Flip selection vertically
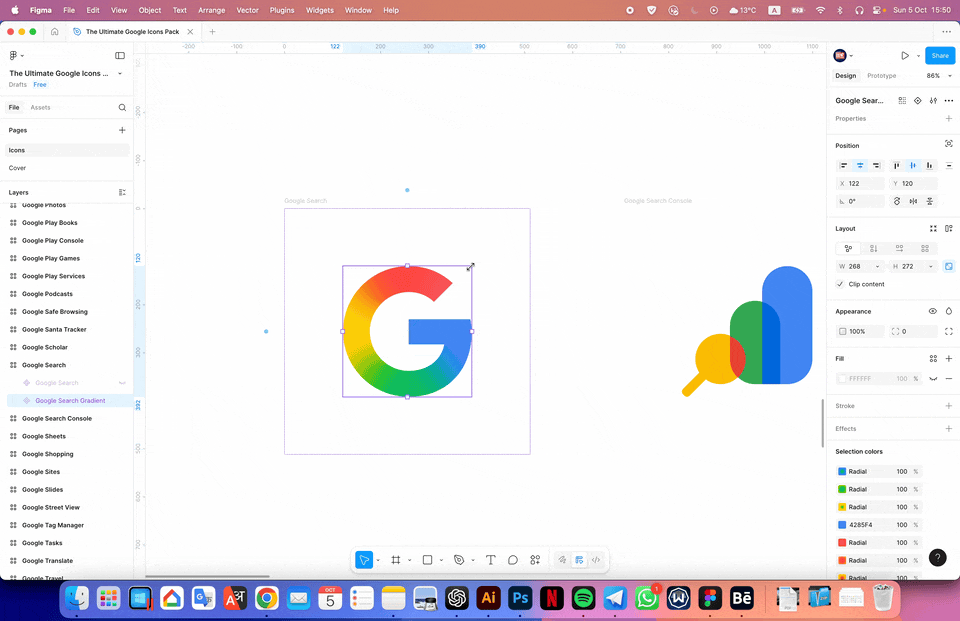960x621 pixels. (929, 201)
